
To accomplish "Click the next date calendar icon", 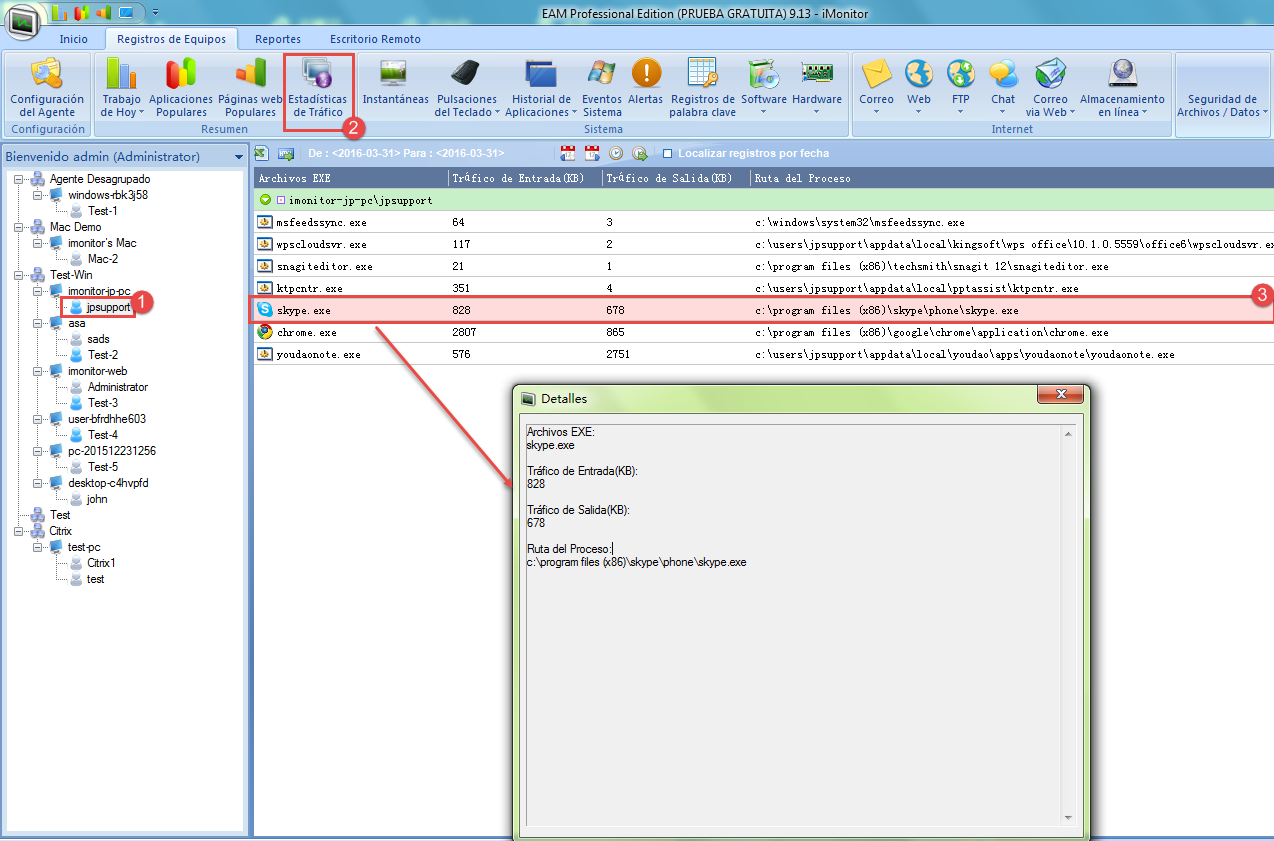I will (x=592, y=153).
